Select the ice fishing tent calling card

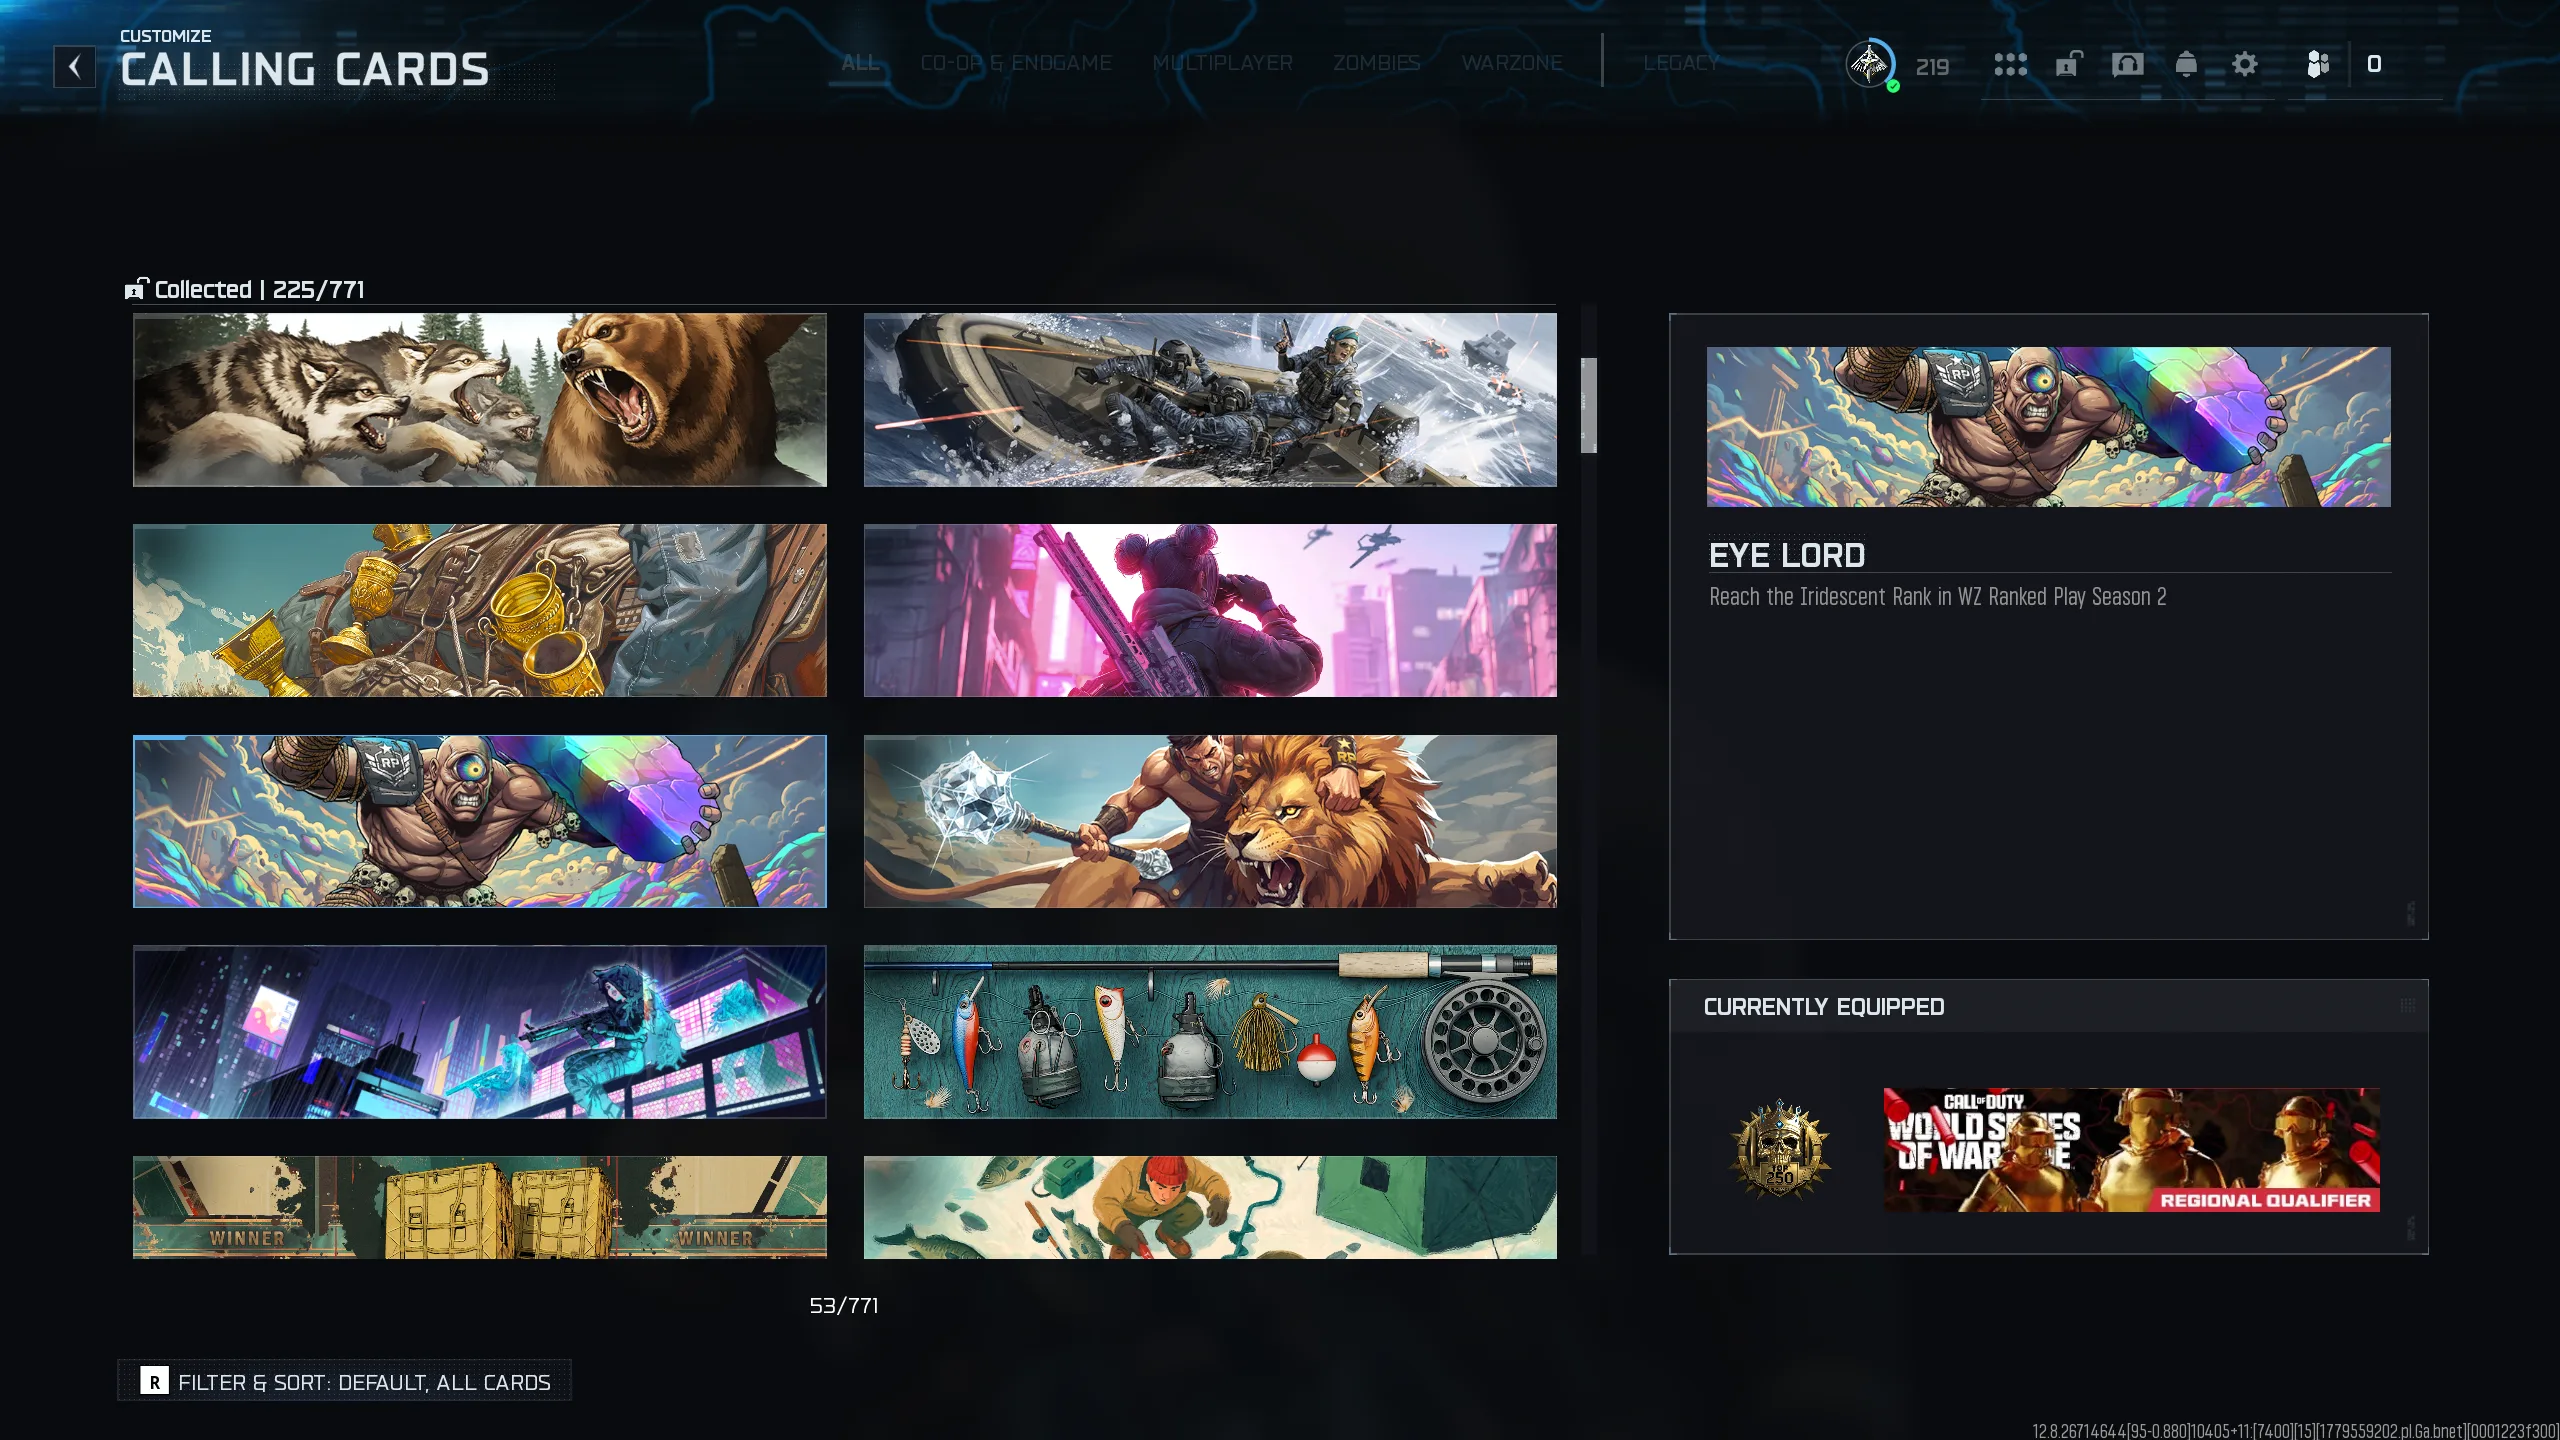(x=1210, y=1208)
